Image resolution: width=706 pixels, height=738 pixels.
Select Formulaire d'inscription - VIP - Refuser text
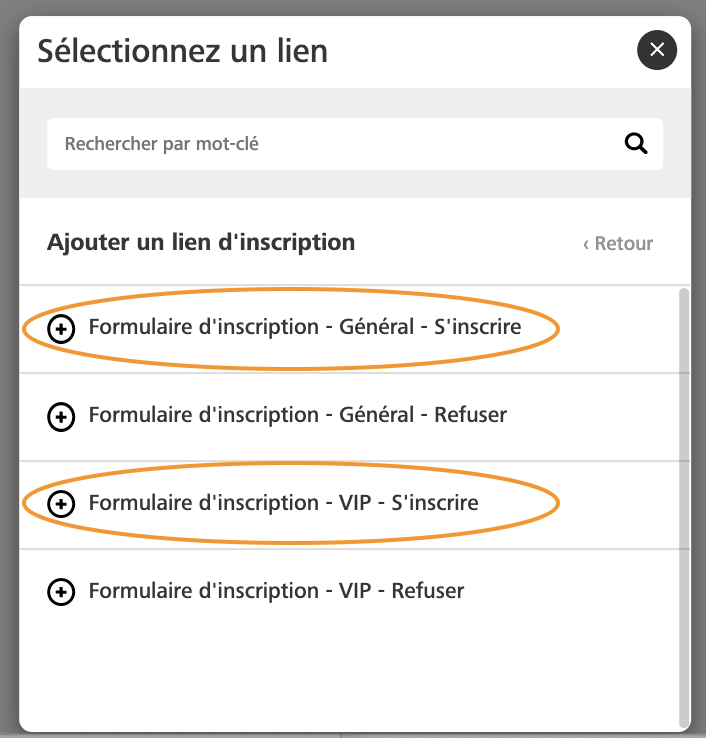pyautogui.click(x=277, y=591)
